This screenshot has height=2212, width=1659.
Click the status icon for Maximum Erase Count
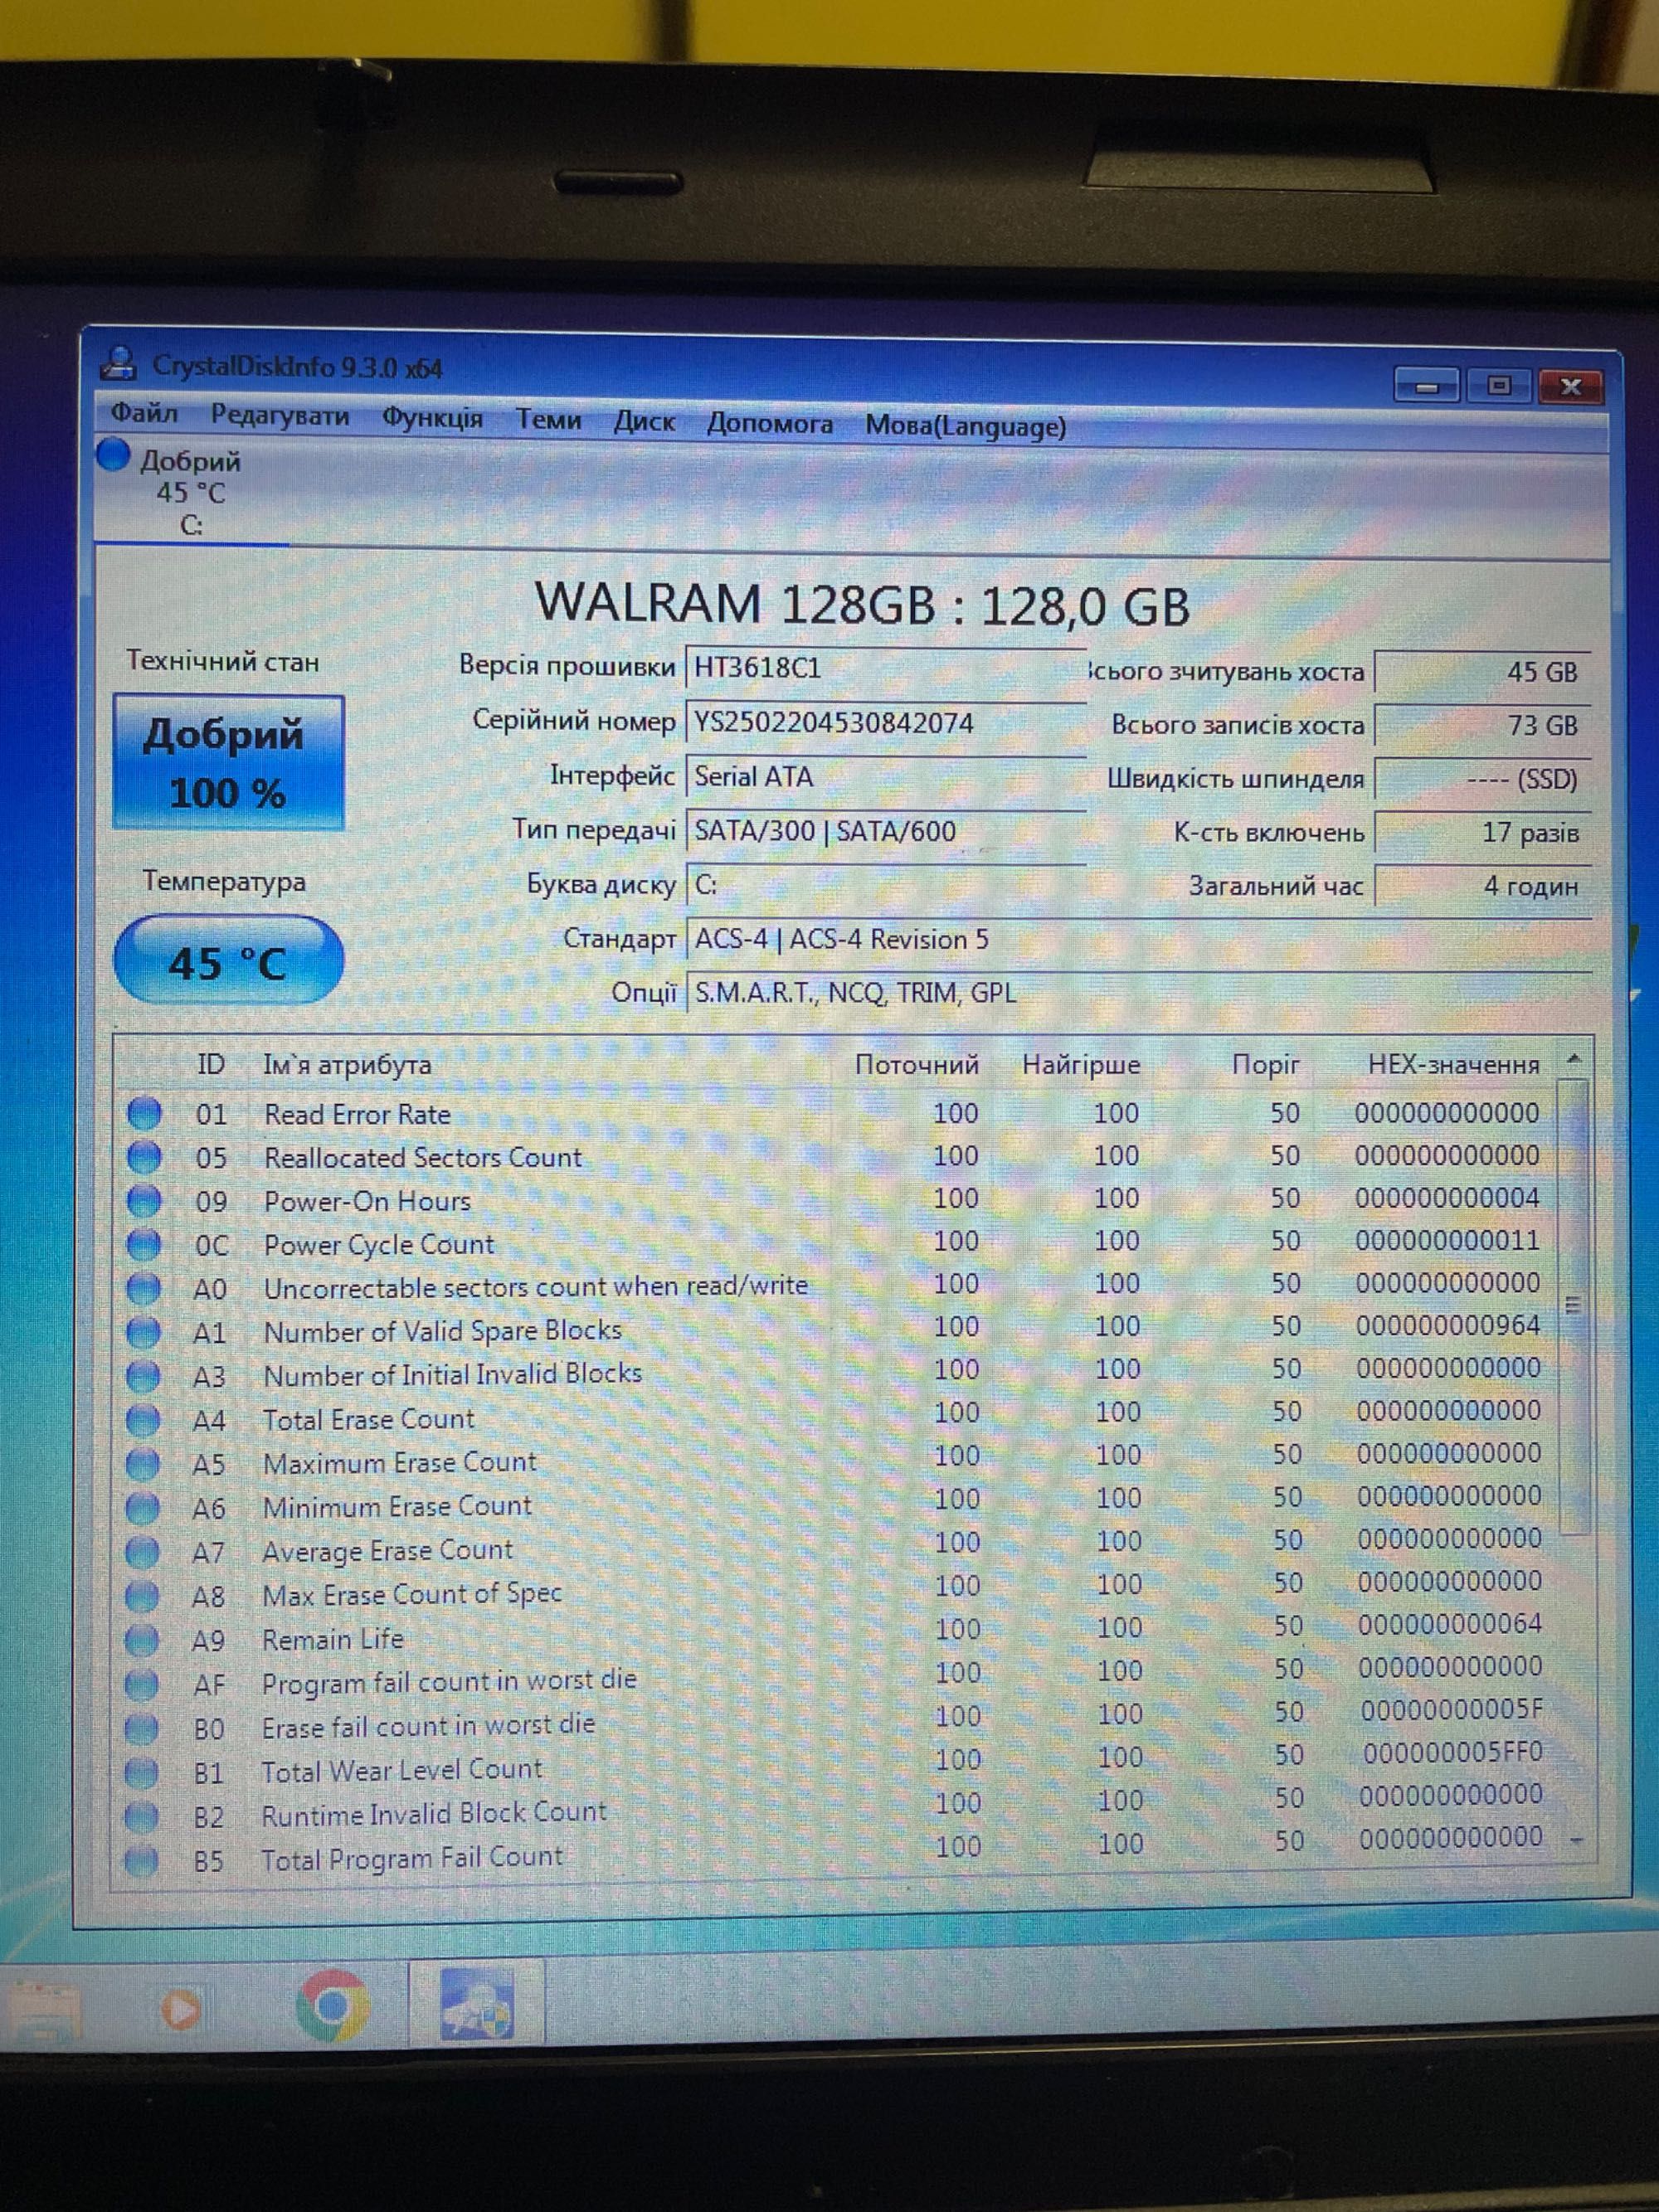coord(143,1464)
